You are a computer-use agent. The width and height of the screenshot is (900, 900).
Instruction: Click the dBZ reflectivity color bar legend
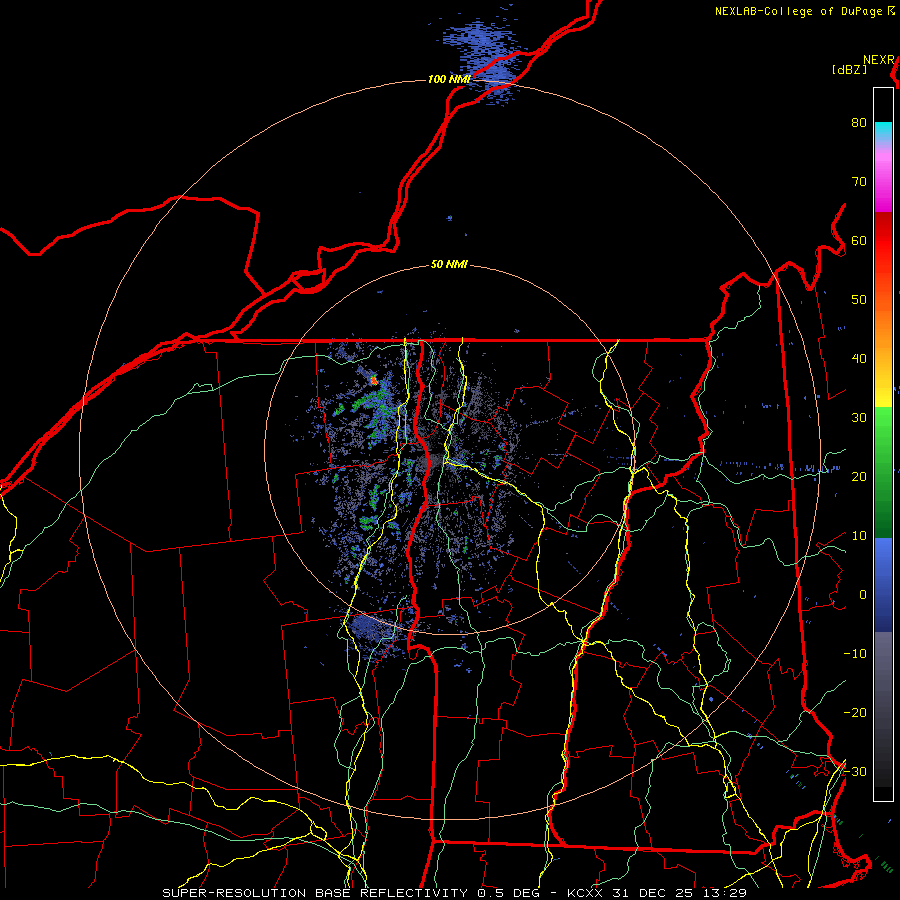point(883,444)
